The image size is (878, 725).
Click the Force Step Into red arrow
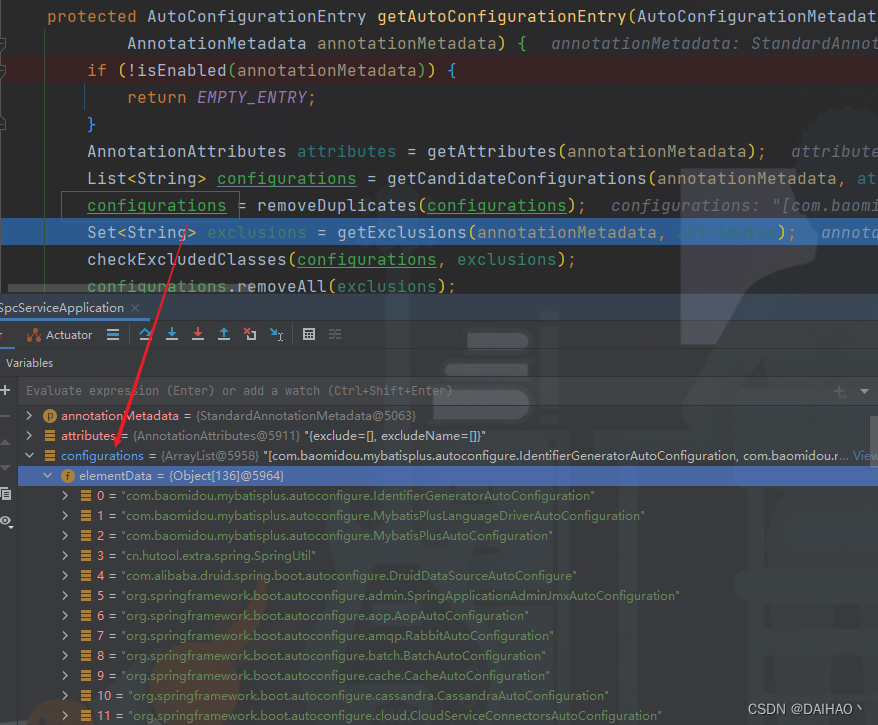198,334
